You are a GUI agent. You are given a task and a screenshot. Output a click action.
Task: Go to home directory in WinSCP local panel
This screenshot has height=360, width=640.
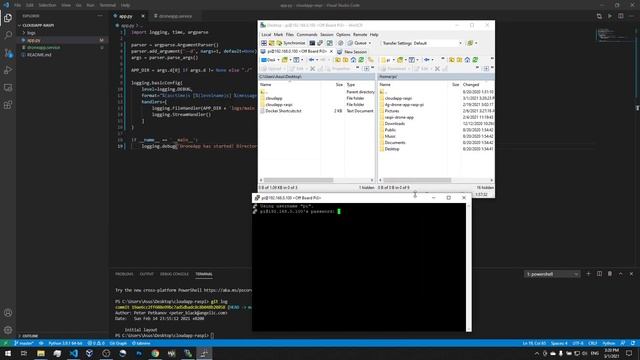click(x=353, y=60)
